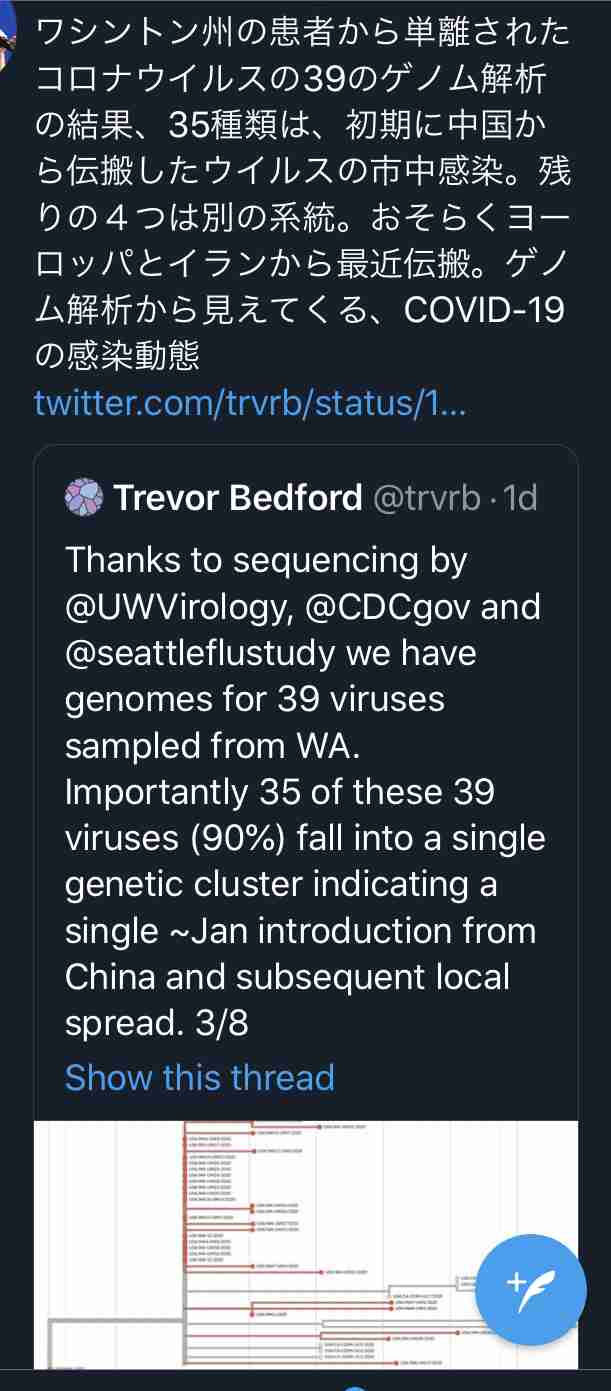Viewport: 611px width, 1391px height.
Task: Open Trevor Bedford's round profile avatar
Action: [x=84, y=497]
